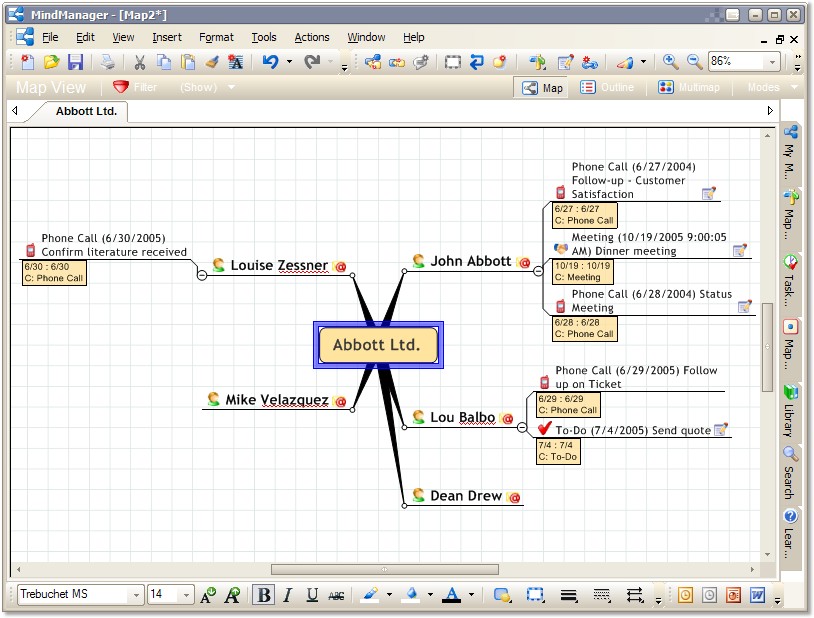
Task: Click the Paste clipboard icon
Action: tap(188, 62)
